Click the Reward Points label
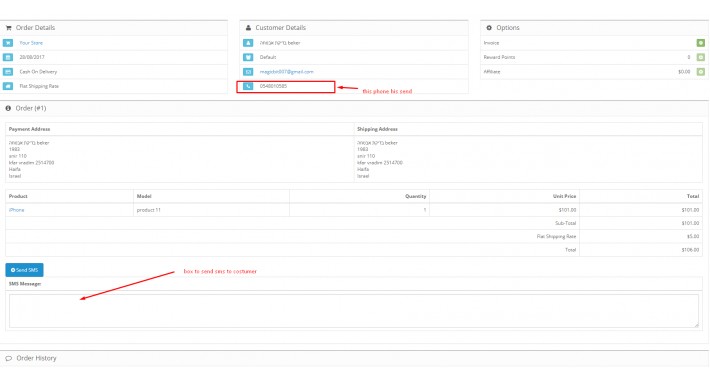 (499, 58)
